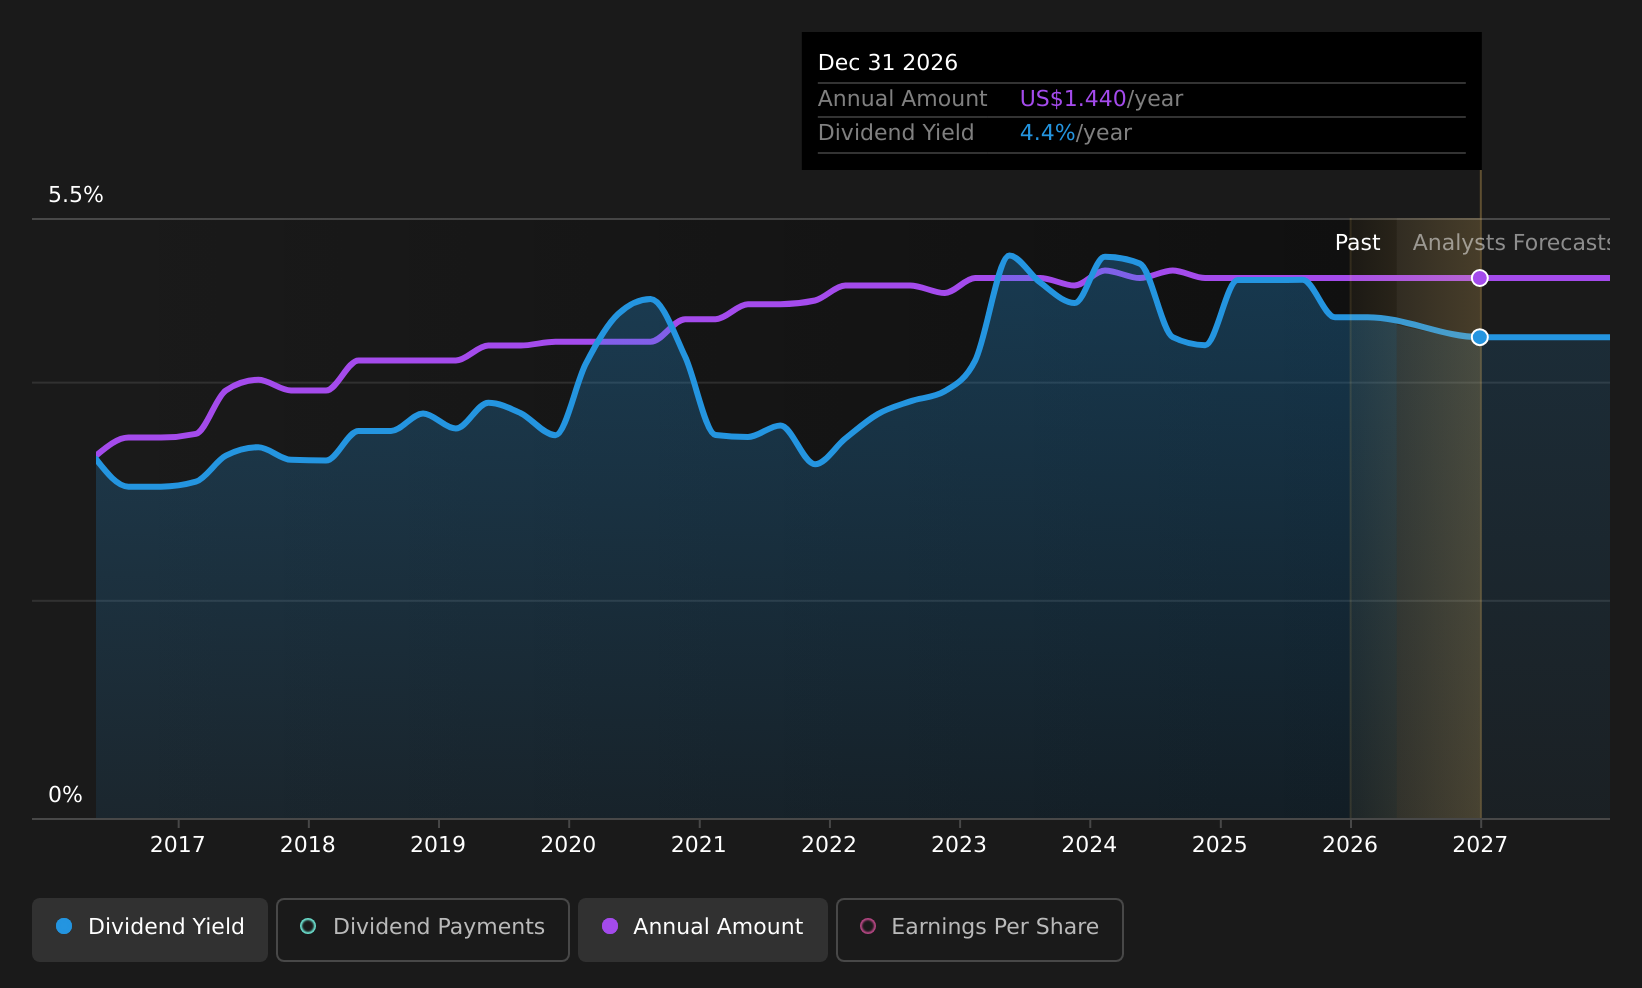The height and width of the screenshot is (988, 1642).
Task: Click the 2023 x-axis label
Action: click(959, 845)
